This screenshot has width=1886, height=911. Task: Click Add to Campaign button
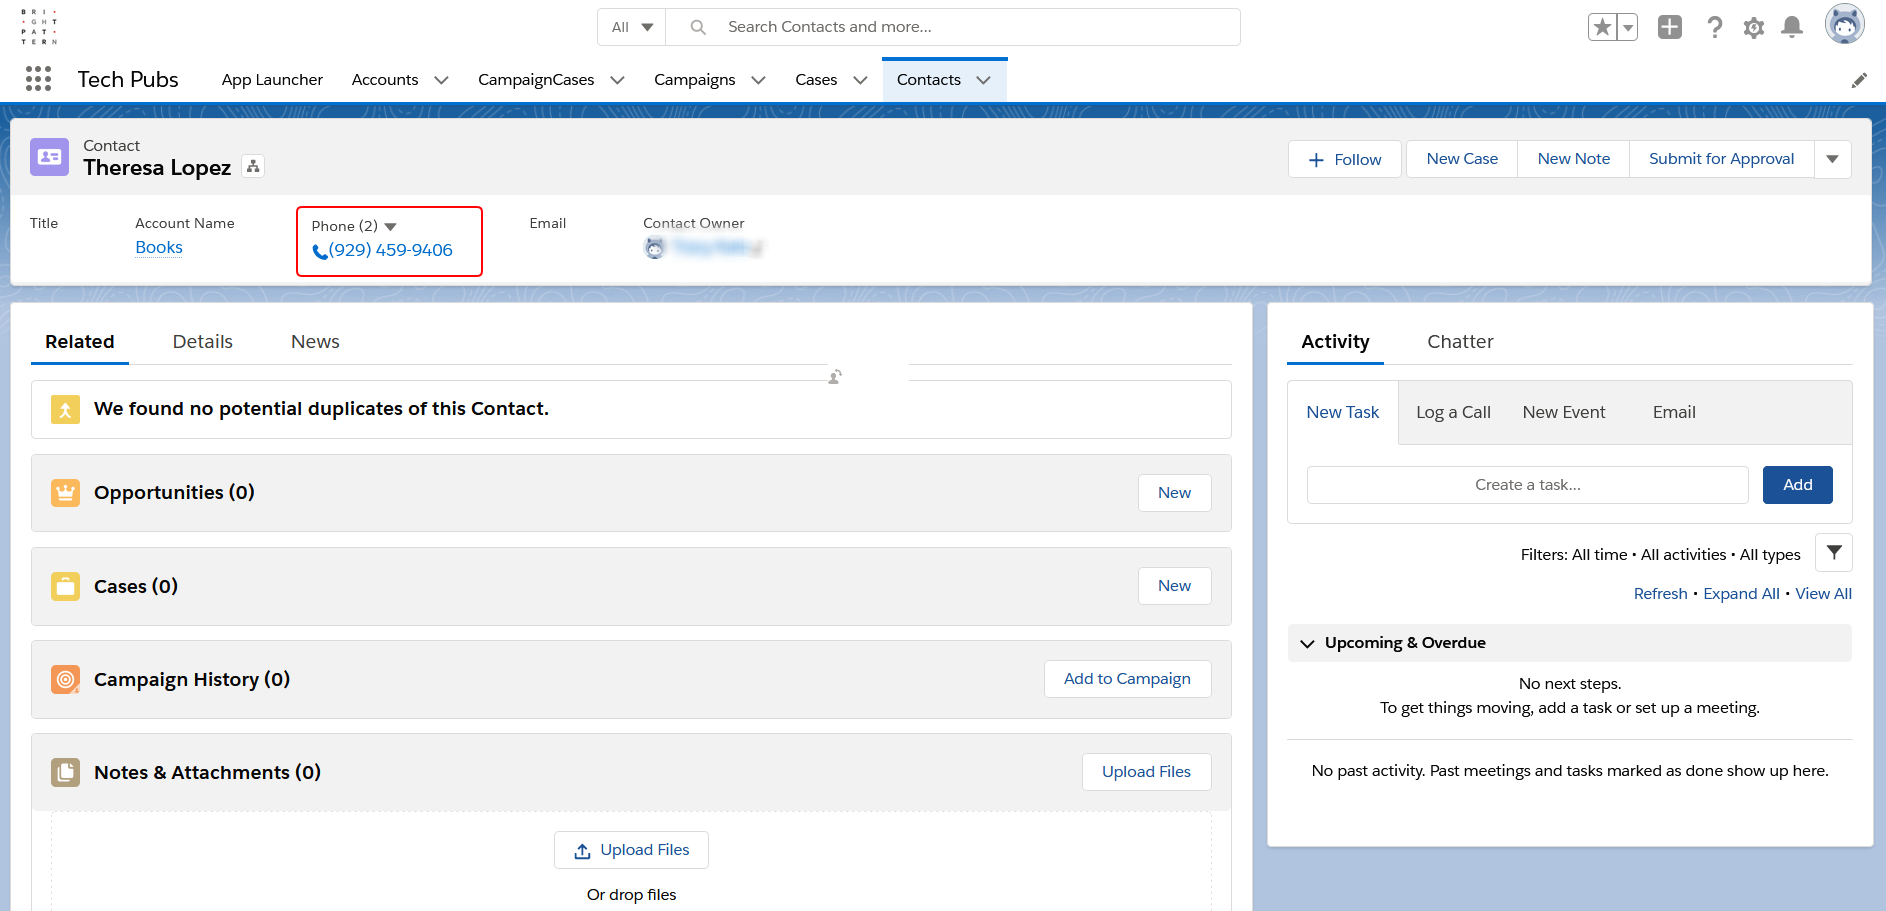pyautogui.click(x=1128, y=679)
